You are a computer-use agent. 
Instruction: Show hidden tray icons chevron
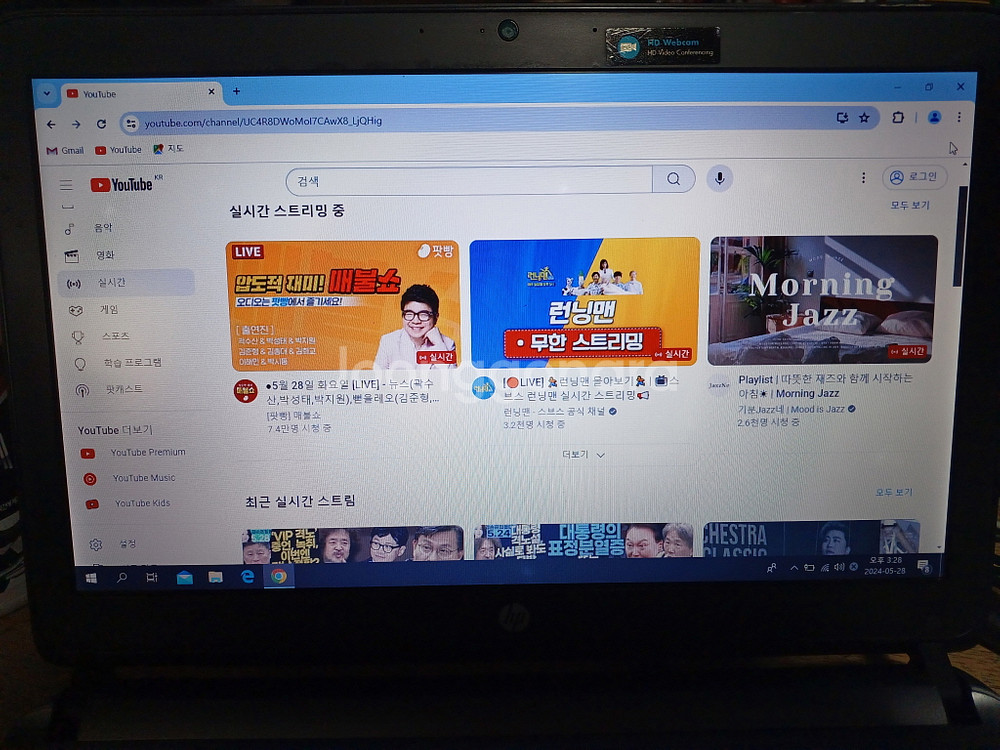tap(794, 568)
